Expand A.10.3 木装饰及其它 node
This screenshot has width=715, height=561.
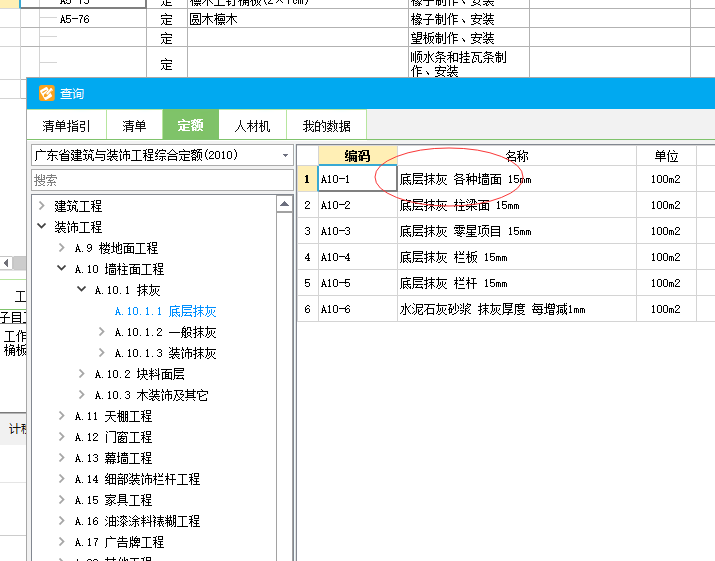coord(82,395)
